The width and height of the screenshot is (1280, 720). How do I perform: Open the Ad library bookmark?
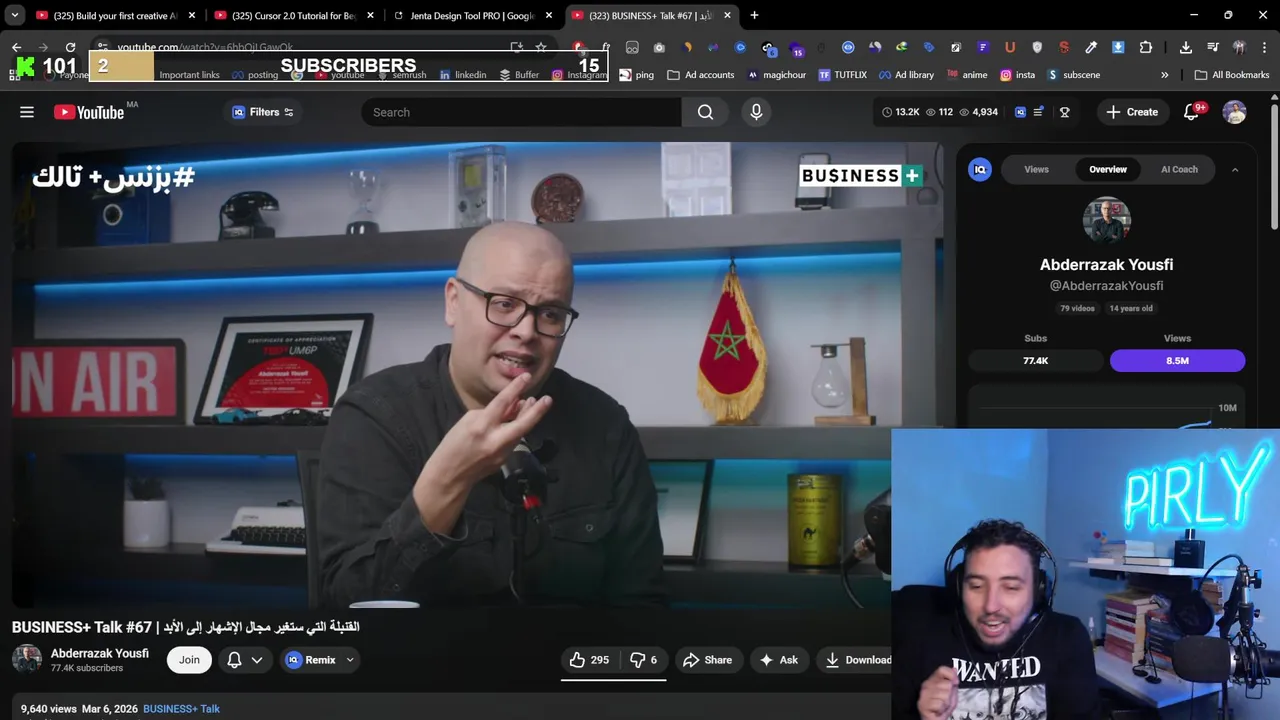click(x=906, y=75)
